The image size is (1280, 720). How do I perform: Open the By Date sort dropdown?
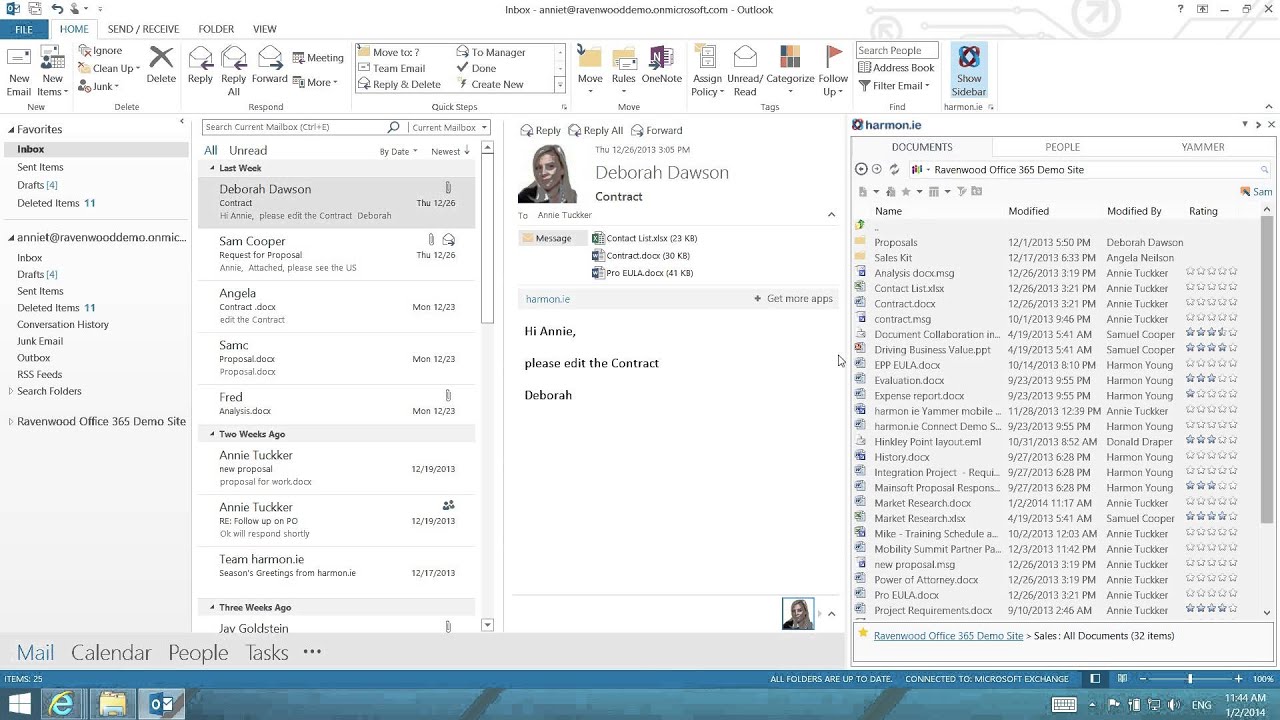click(398, 152)
